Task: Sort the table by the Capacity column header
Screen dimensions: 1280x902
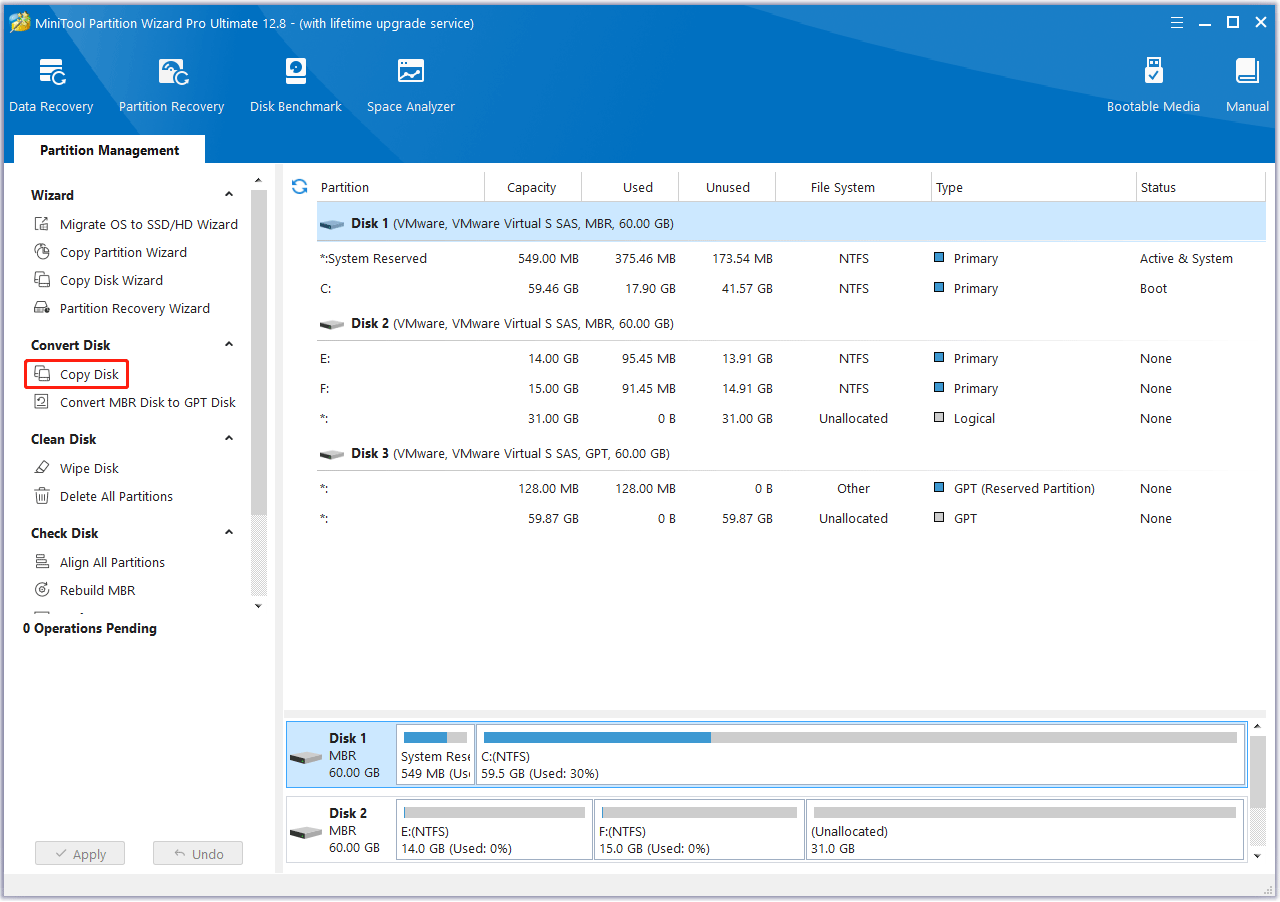Action: [x=531, y=187]
